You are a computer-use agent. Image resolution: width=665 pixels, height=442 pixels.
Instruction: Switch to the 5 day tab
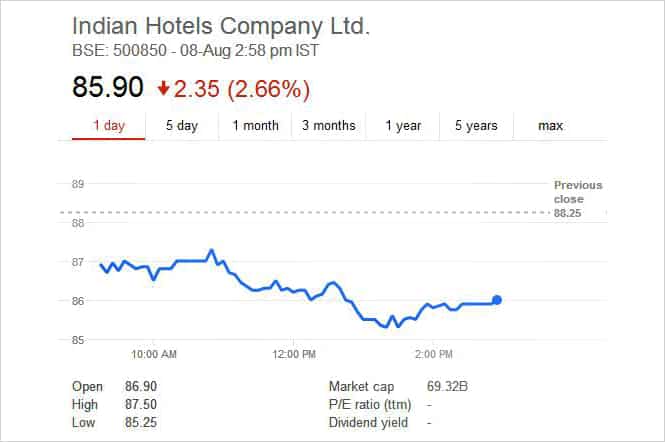[x=182, y=126]
